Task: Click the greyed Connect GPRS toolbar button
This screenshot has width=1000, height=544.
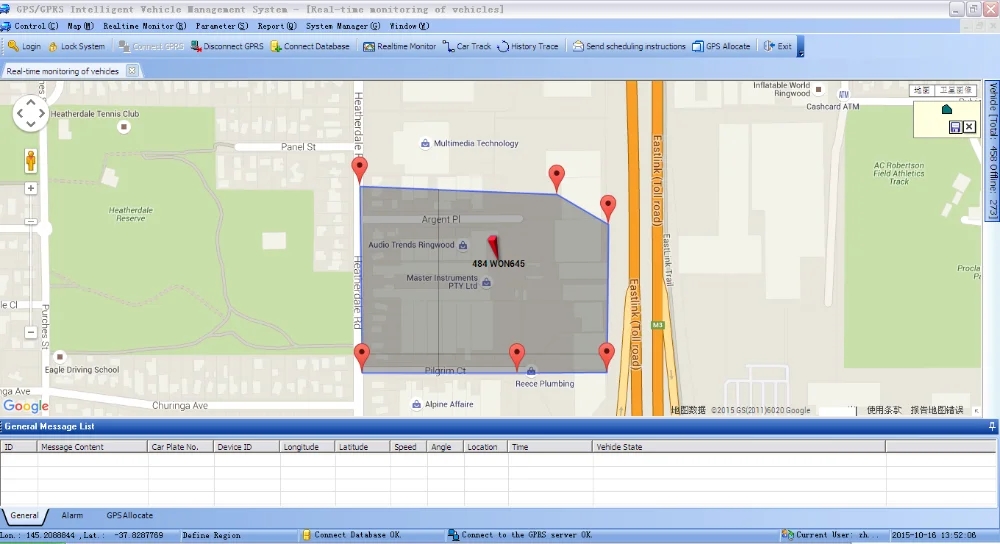Action: coord(151,47)
